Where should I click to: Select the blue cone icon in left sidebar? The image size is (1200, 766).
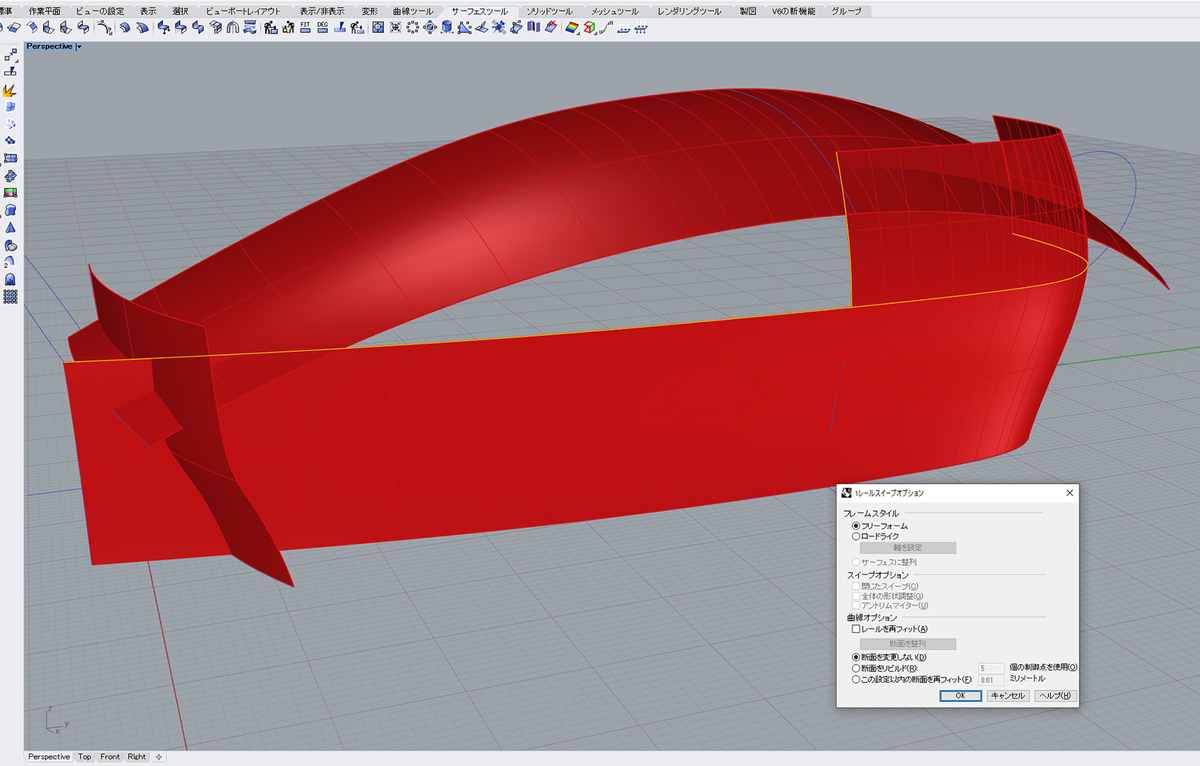[x=10, y=227]
